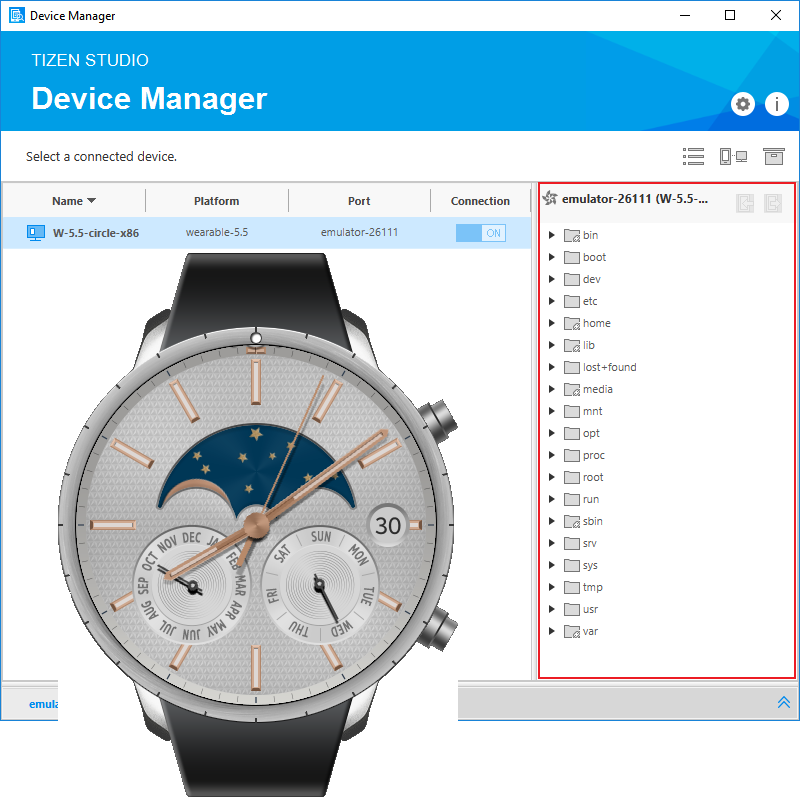Click the Platform column header
The height and width of the screenshot is (803, 800).
[216, 201]
